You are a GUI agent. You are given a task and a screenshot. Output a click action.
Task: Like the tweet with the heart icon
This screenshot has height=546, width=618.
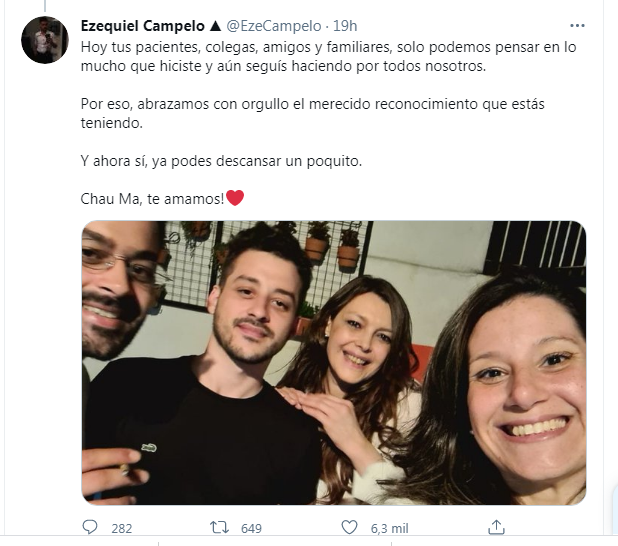349,527
